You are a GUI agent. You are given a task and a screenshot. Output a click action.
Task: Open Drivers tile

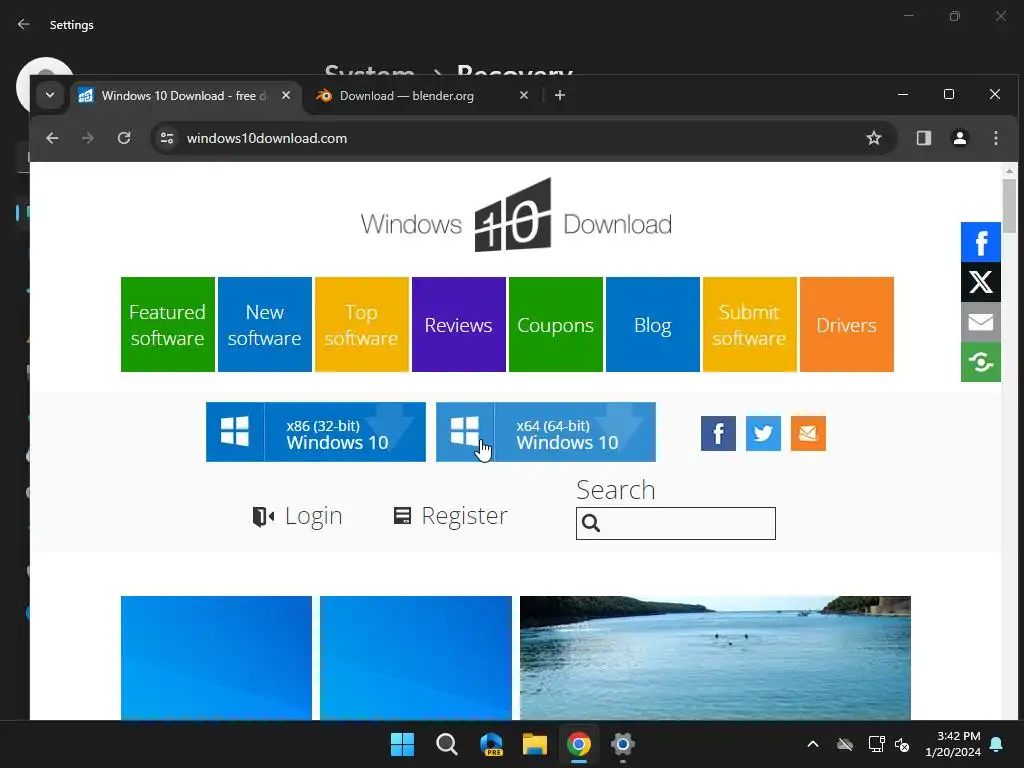tap(846, 325)
